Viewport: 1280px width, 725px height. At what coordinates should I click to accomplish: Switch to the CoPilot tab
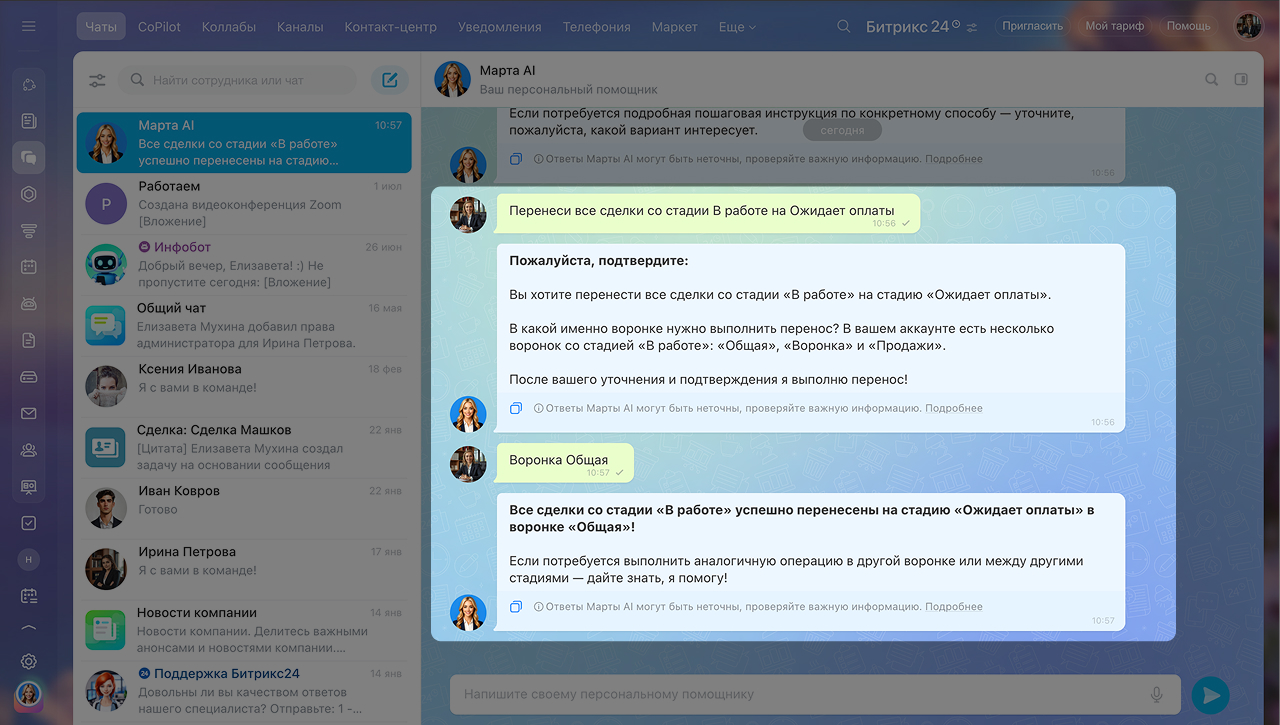coord(159,27)
